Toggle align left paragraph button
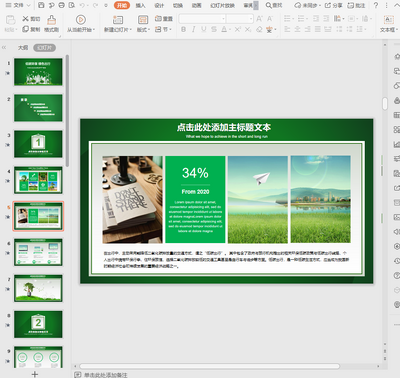 click(287, 30)
